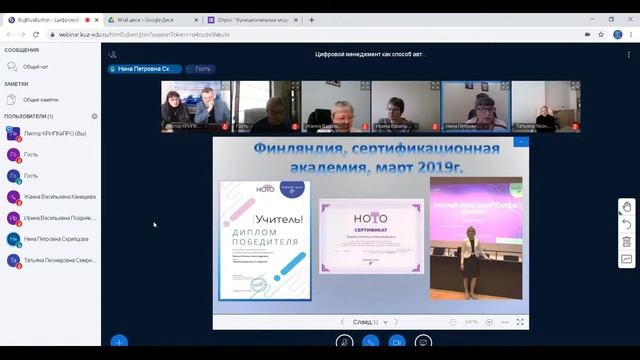Zoom out the presentation slide

click(453, 322)
